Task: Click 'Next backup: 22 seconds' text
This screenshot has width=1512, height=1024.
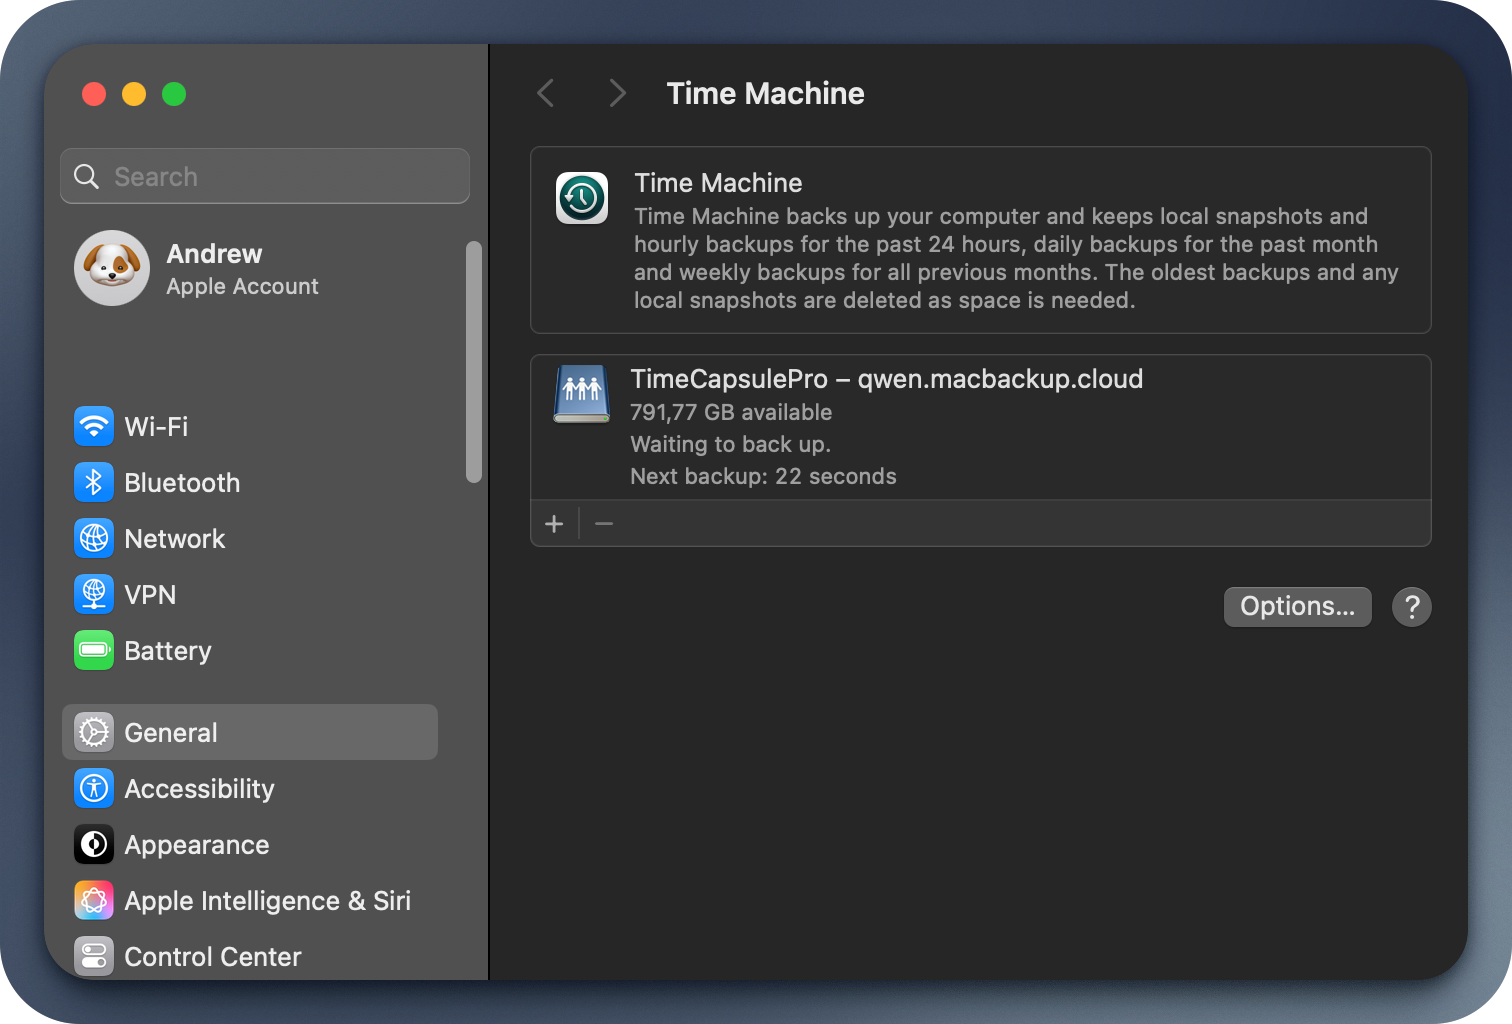Action: (x=763, y=476)
